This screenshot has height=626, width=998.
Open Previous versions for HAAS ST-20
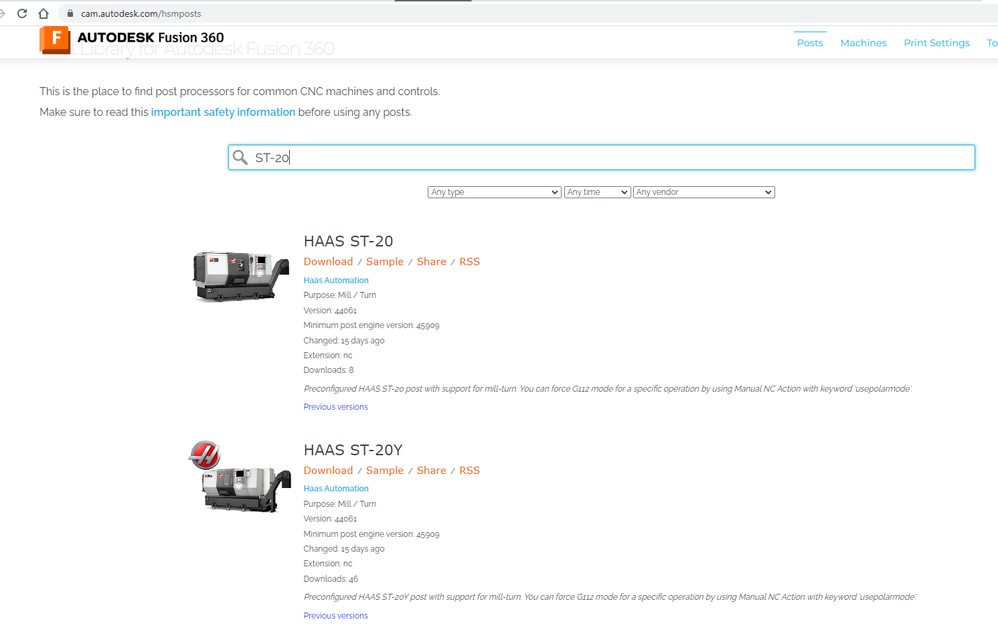tap(335, 407)
